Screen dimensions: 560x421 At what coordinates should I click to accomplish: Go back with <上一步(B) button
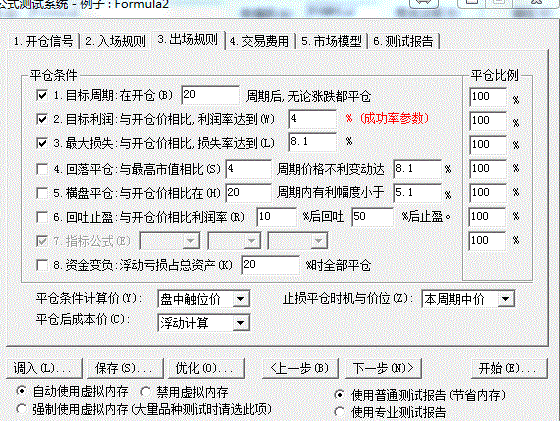click(x=300, y=368)
